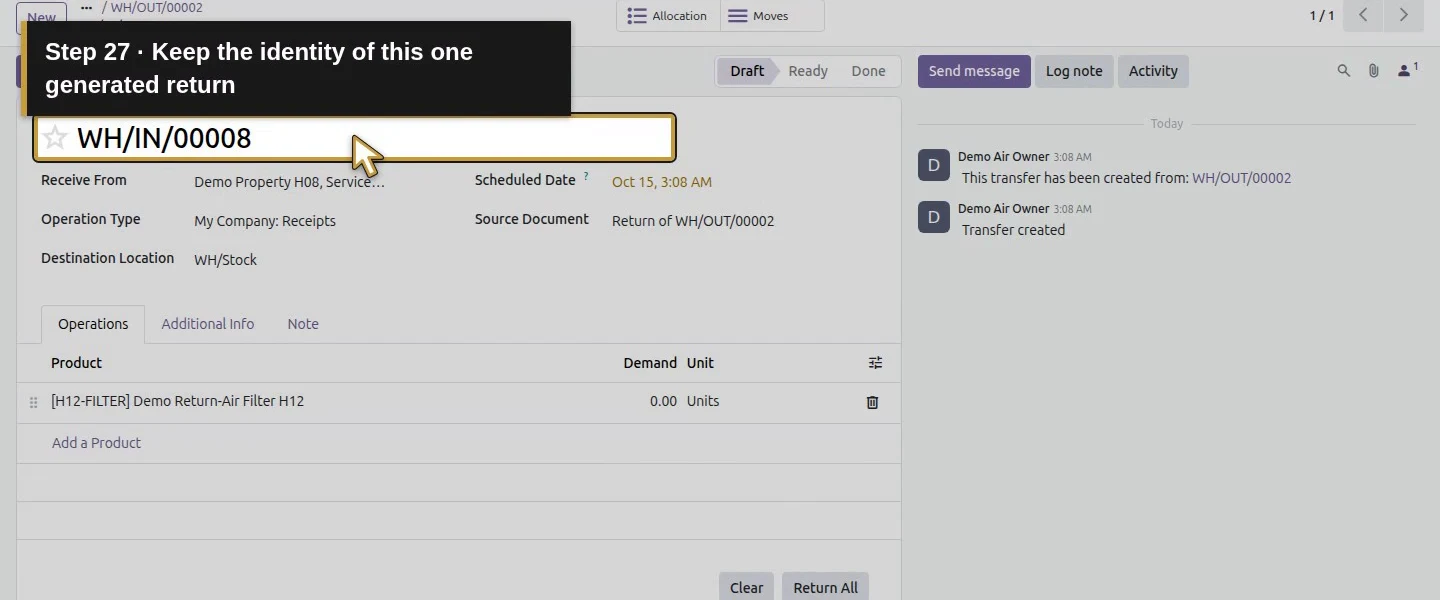This screenshot has height=600, width=1440.
Task: Search messages in chatter
Action: pos(1344,71)
